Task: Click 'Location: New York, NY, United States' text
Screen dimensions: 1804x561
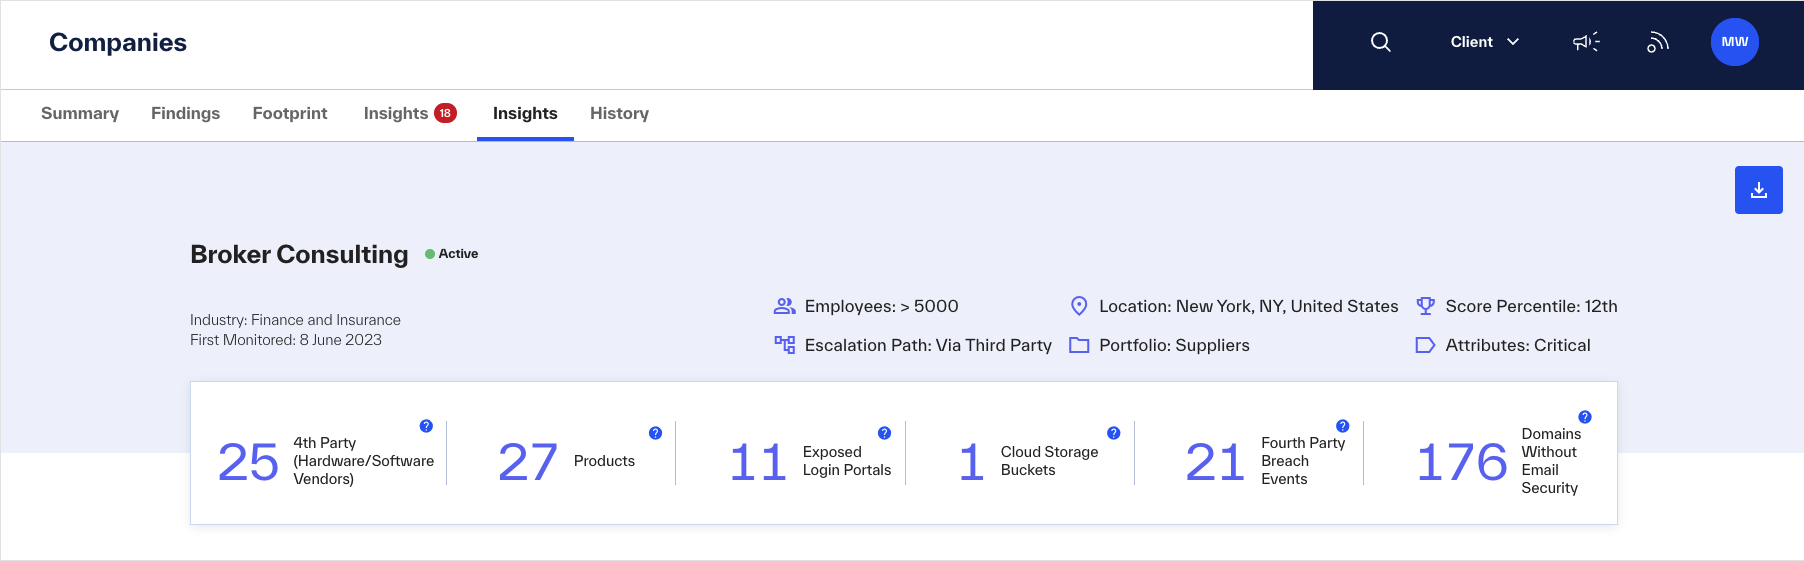Action: pyautogui.click(x=1249, y=306)
